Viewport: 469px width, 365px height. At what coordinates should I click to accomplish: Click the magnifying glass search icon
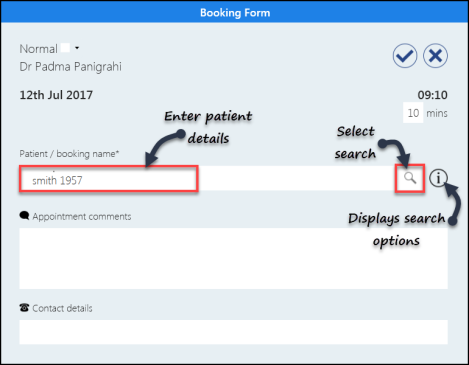(x=410, y=178)
